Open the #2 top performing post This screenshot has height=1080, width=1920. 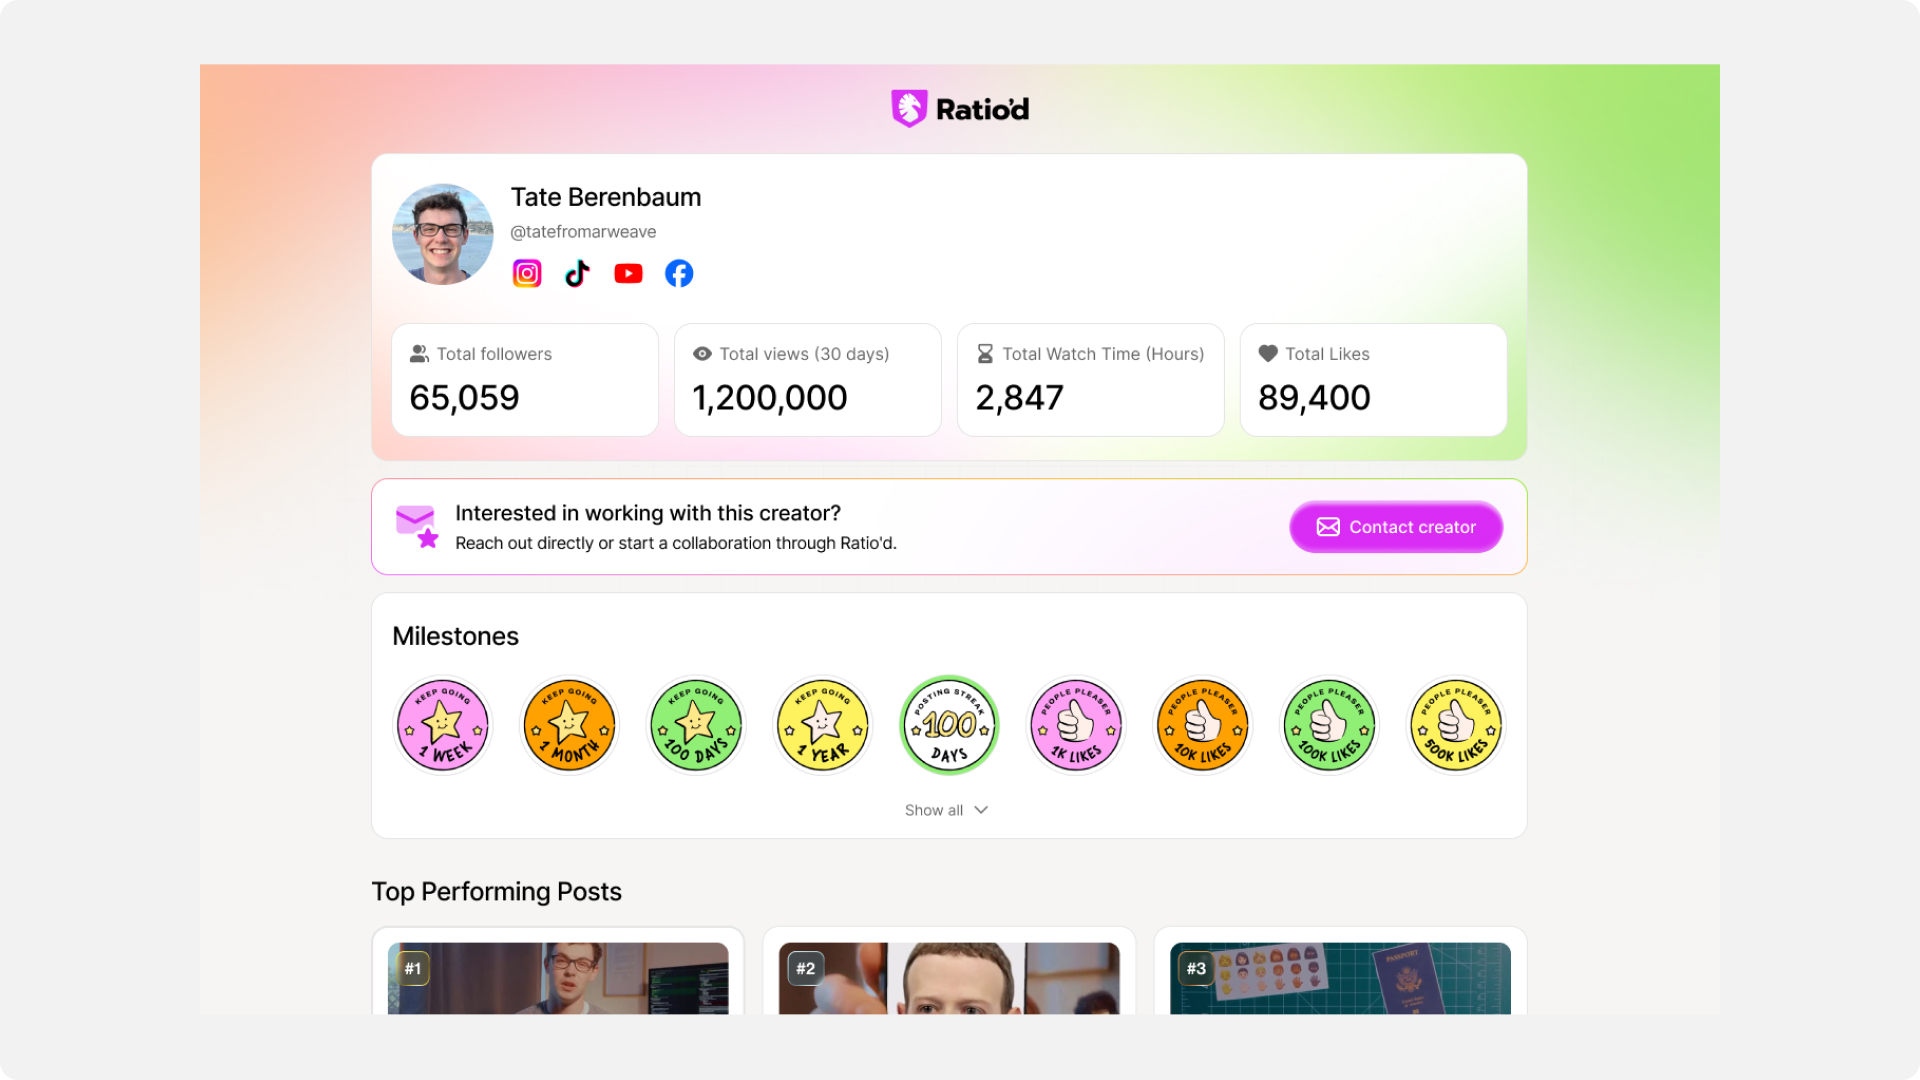tap(949, 978)
